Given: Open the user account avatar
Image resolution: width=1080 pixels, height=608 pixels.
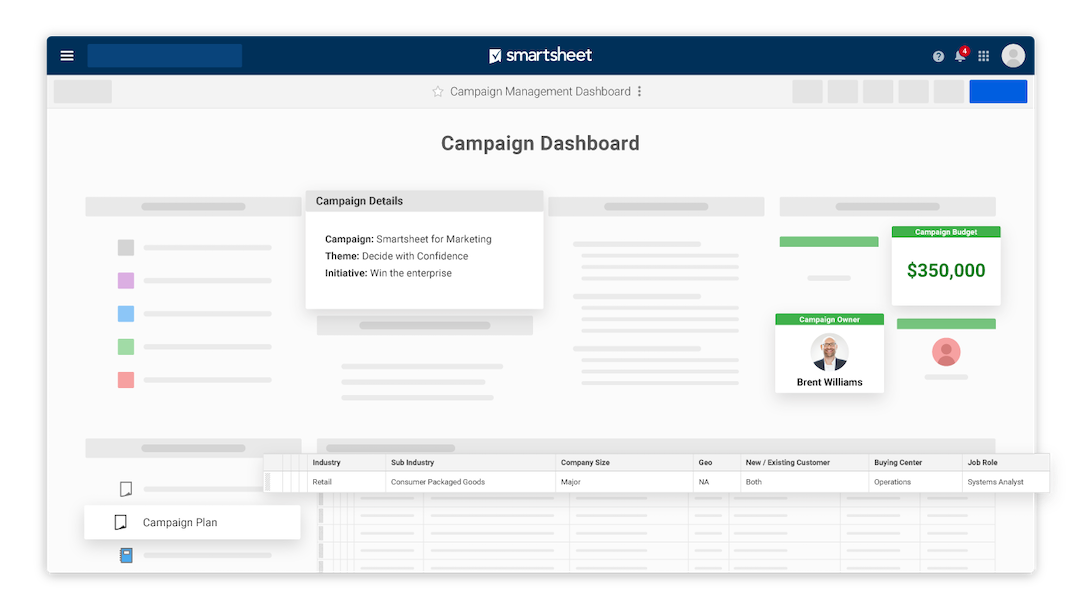Looking at the screenshot, I should [1013, 56].
